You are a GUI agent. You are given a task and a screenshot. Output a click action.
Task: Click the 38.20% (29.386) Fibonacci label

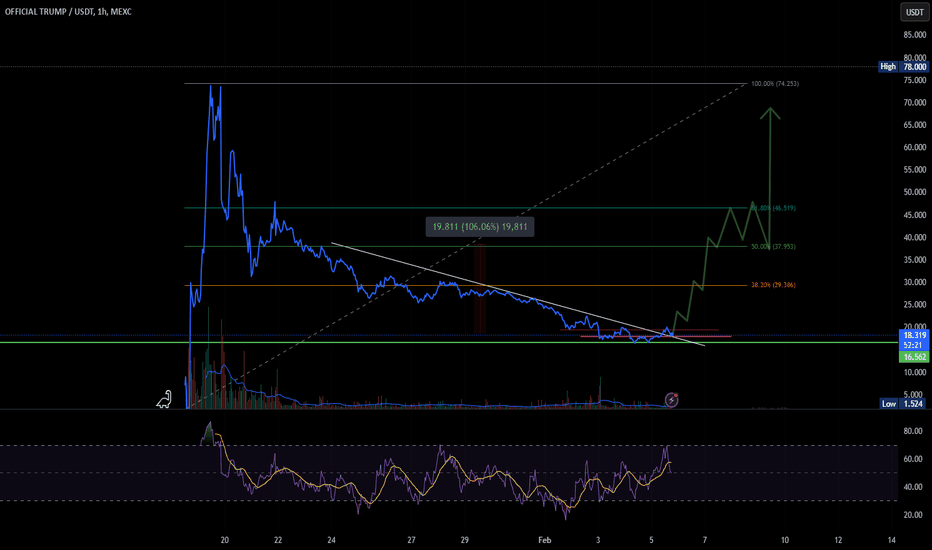click(x=773, y=285)
